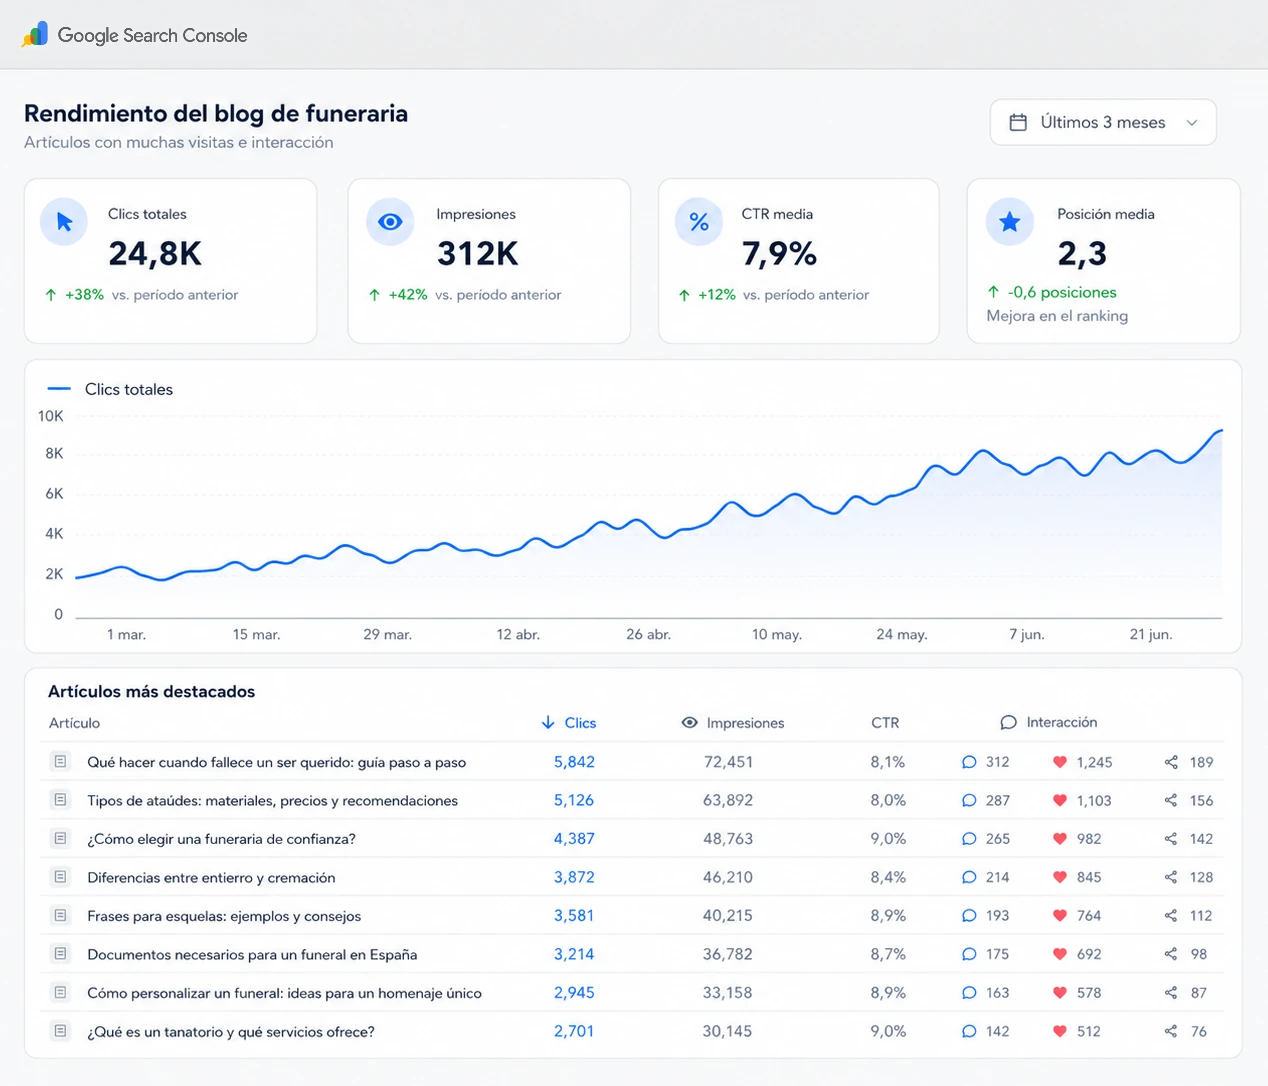Click the star icon on Posición media card
This screenshot has height=1086, width=1268.
click(1010, 222)
